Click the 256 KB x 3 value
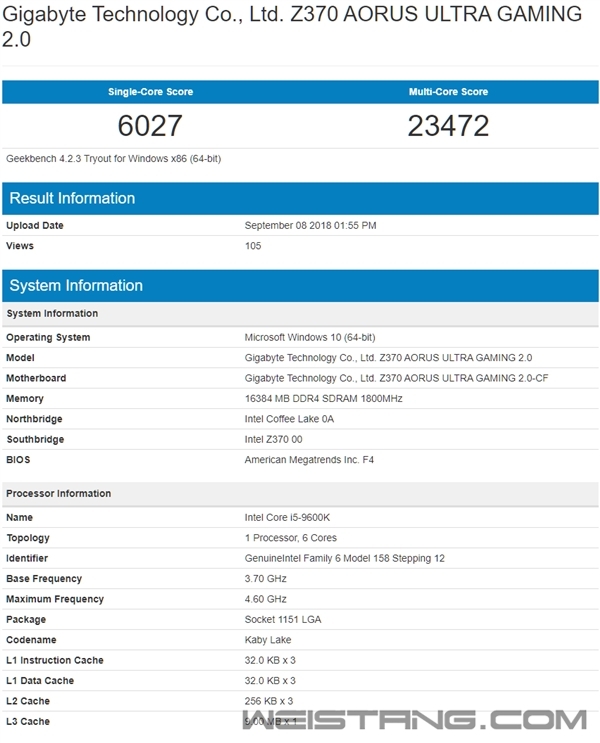 (269, 701)
